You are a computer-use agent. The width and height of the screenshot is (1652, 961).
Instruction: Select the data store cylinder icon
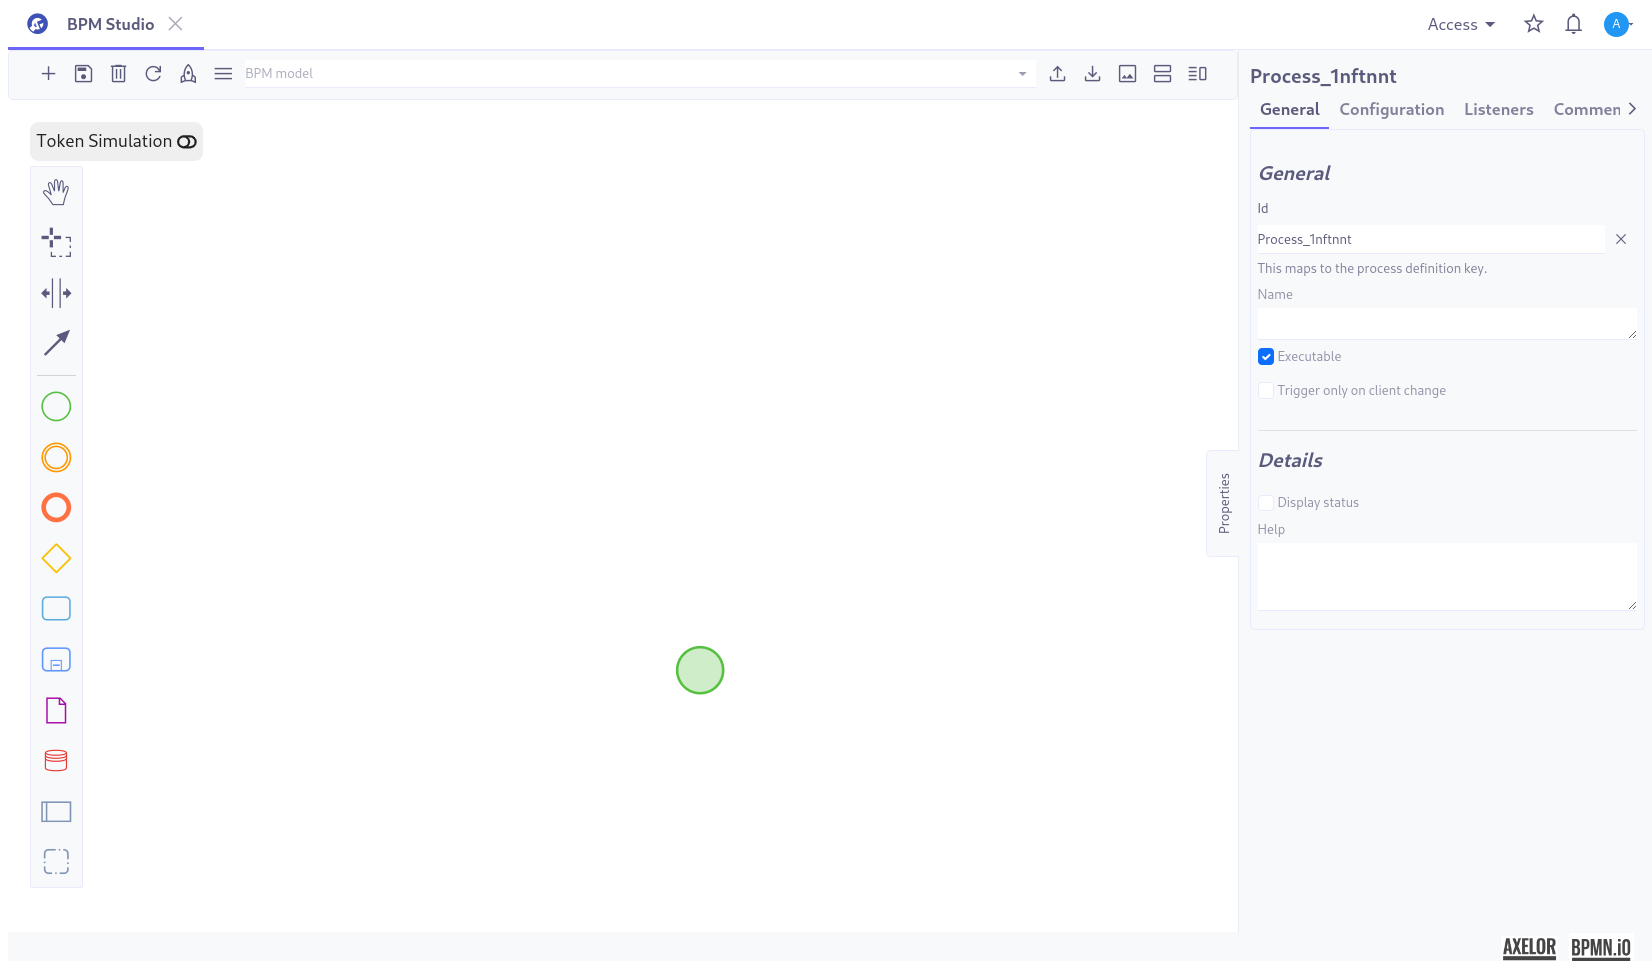click(56, 761)
